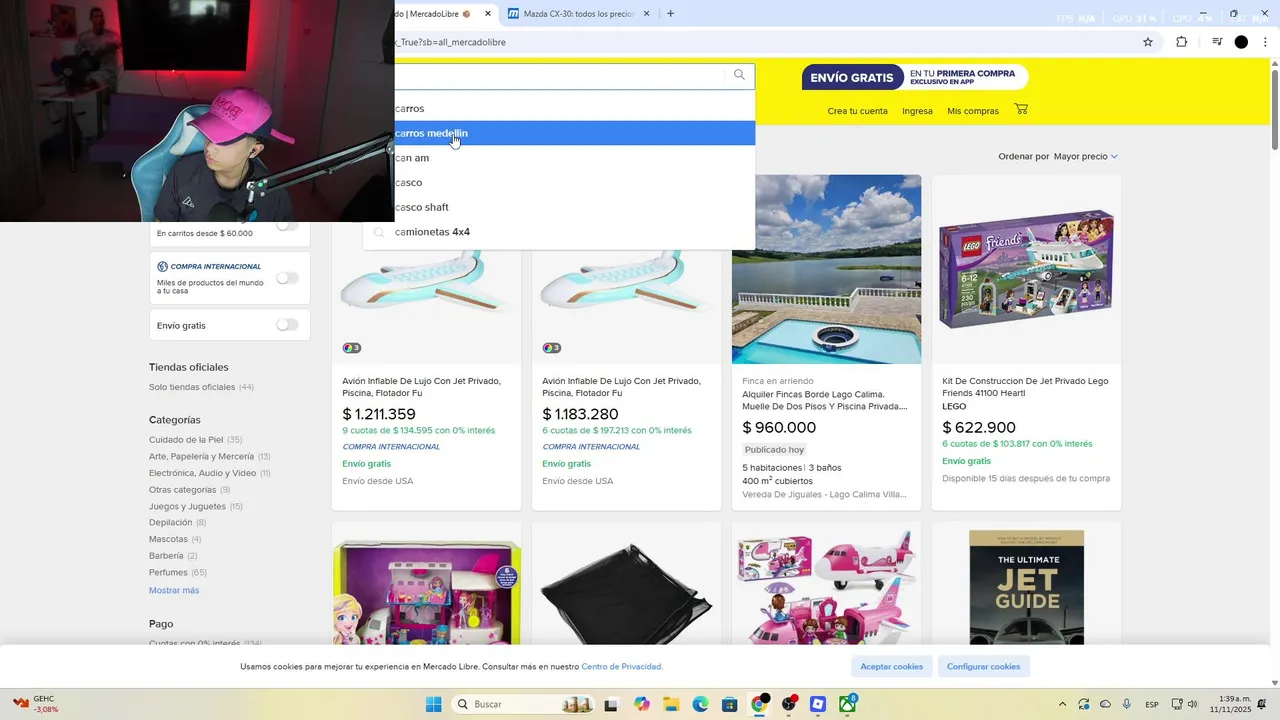Launch Copilot from the taskbar
Image resolution: width=1280 pixels, height=720 pixels.
click(641, 704)
